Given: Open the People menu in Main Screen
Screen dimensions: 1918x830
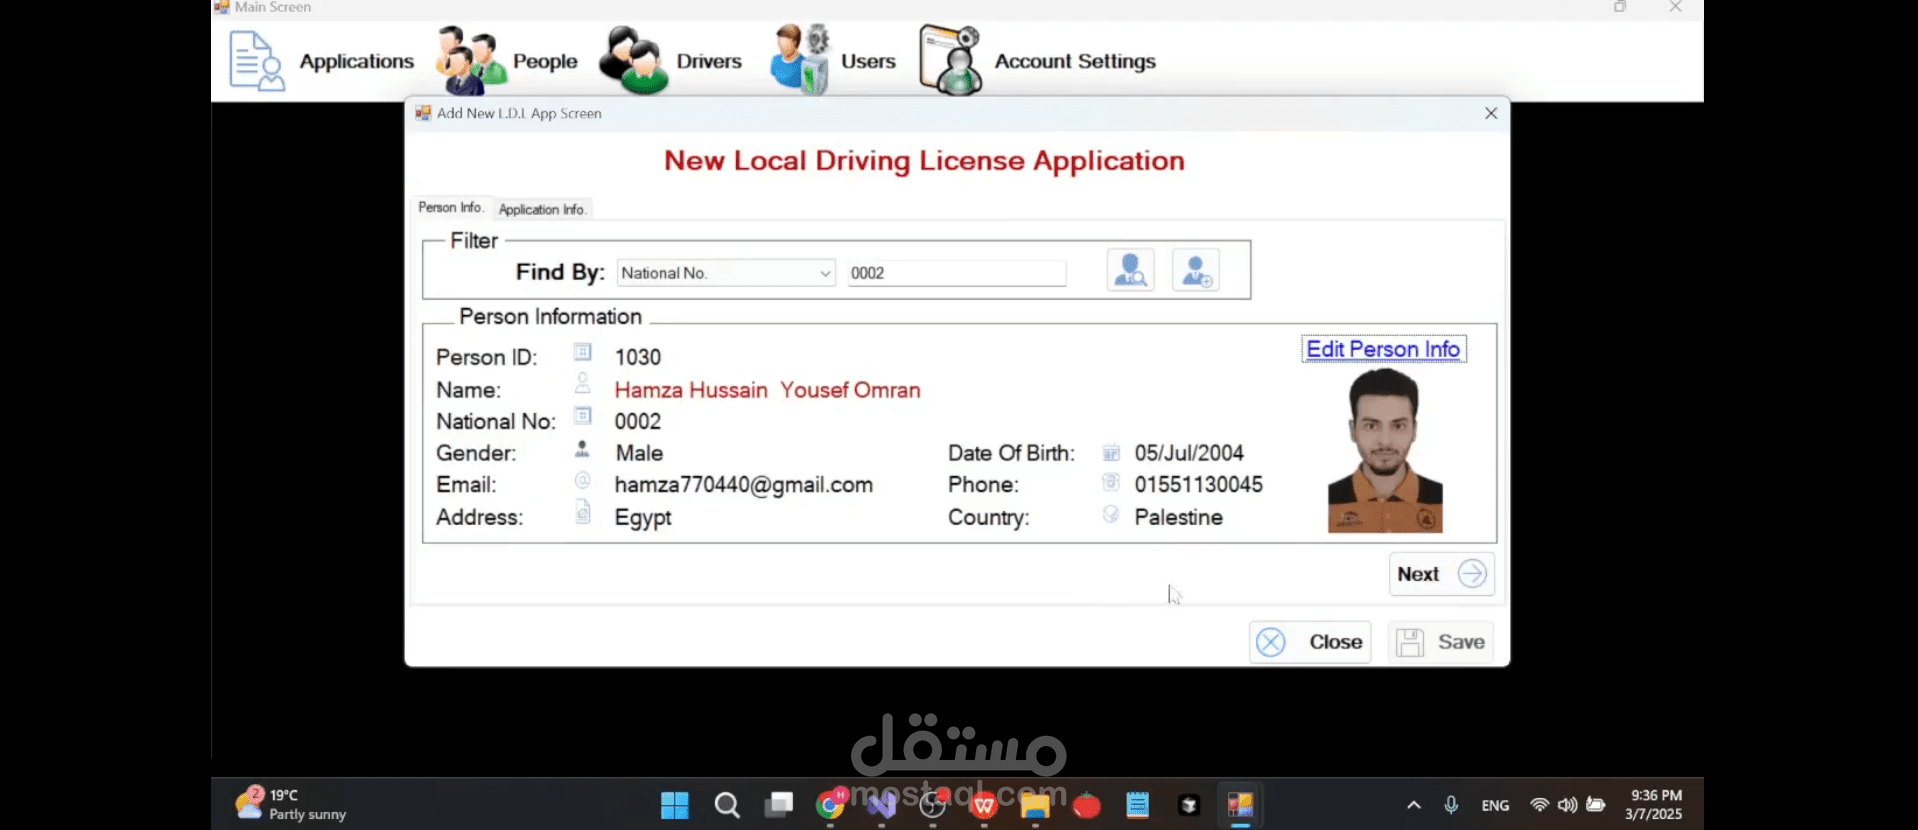Looking at the screenshot, I should [507, 61].
